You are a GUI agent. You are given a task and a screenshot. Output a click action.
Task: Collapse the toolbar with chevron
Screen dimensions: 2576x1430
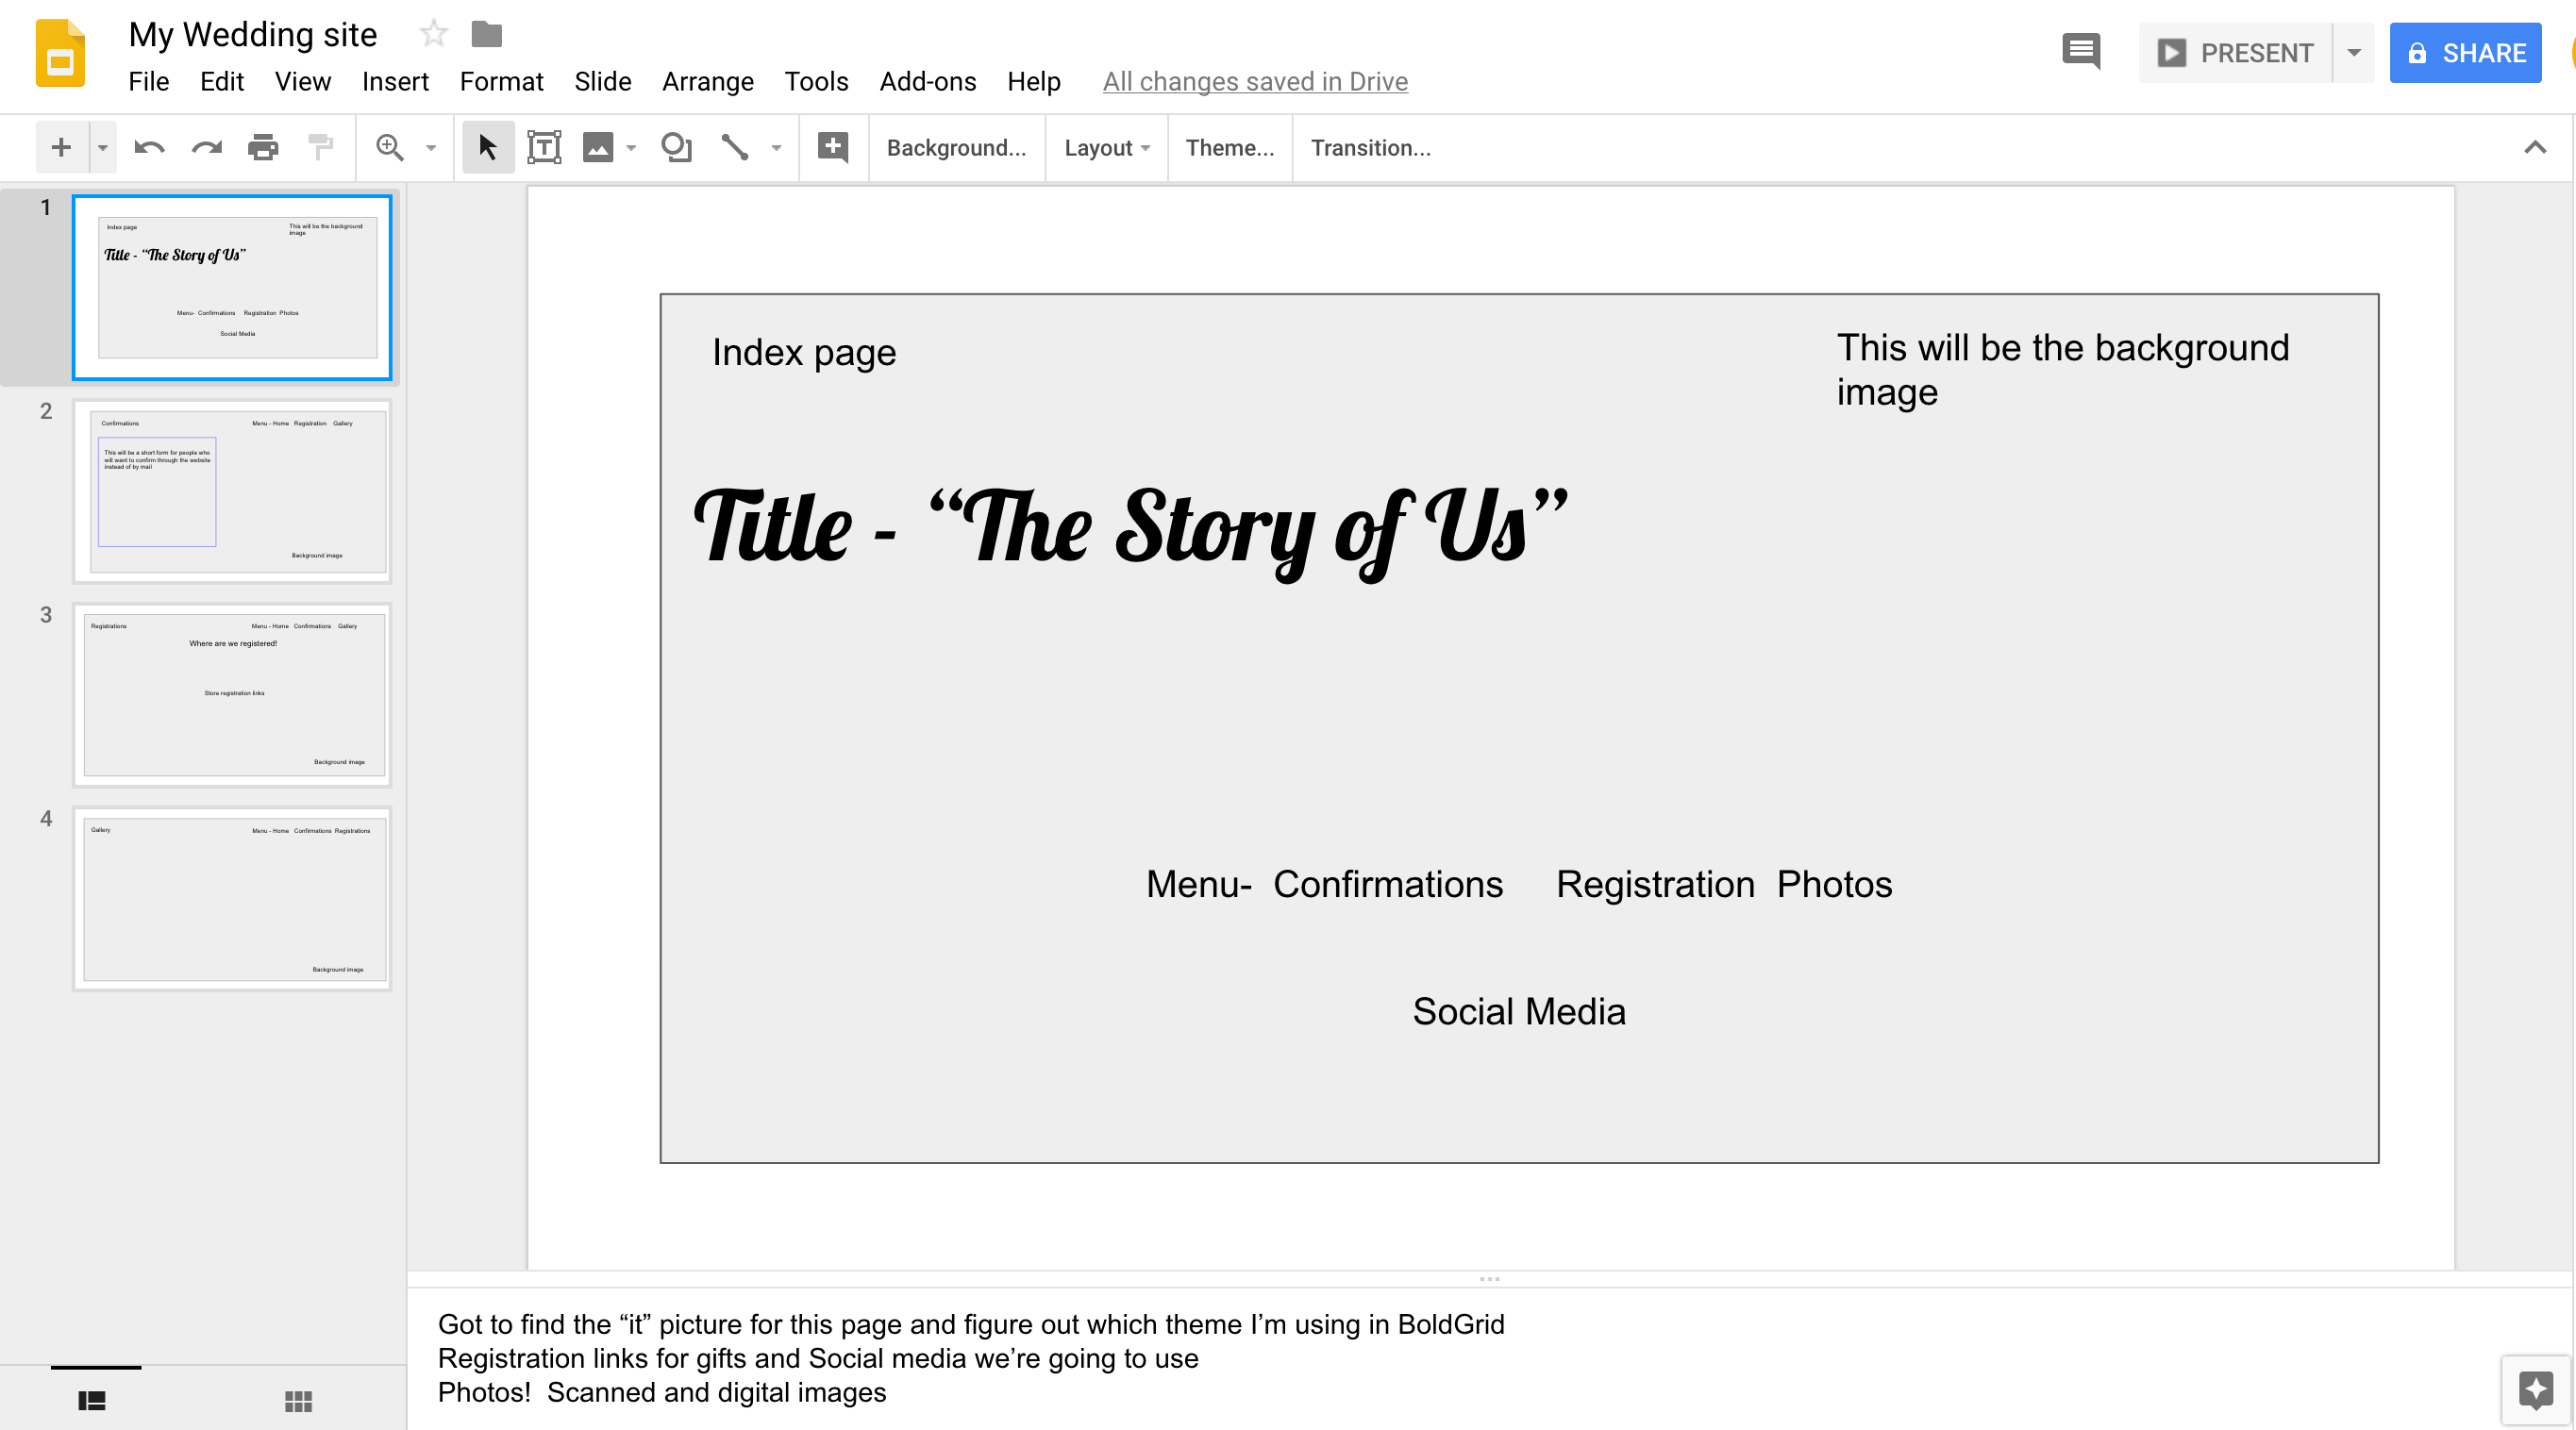pos(2534,148)
